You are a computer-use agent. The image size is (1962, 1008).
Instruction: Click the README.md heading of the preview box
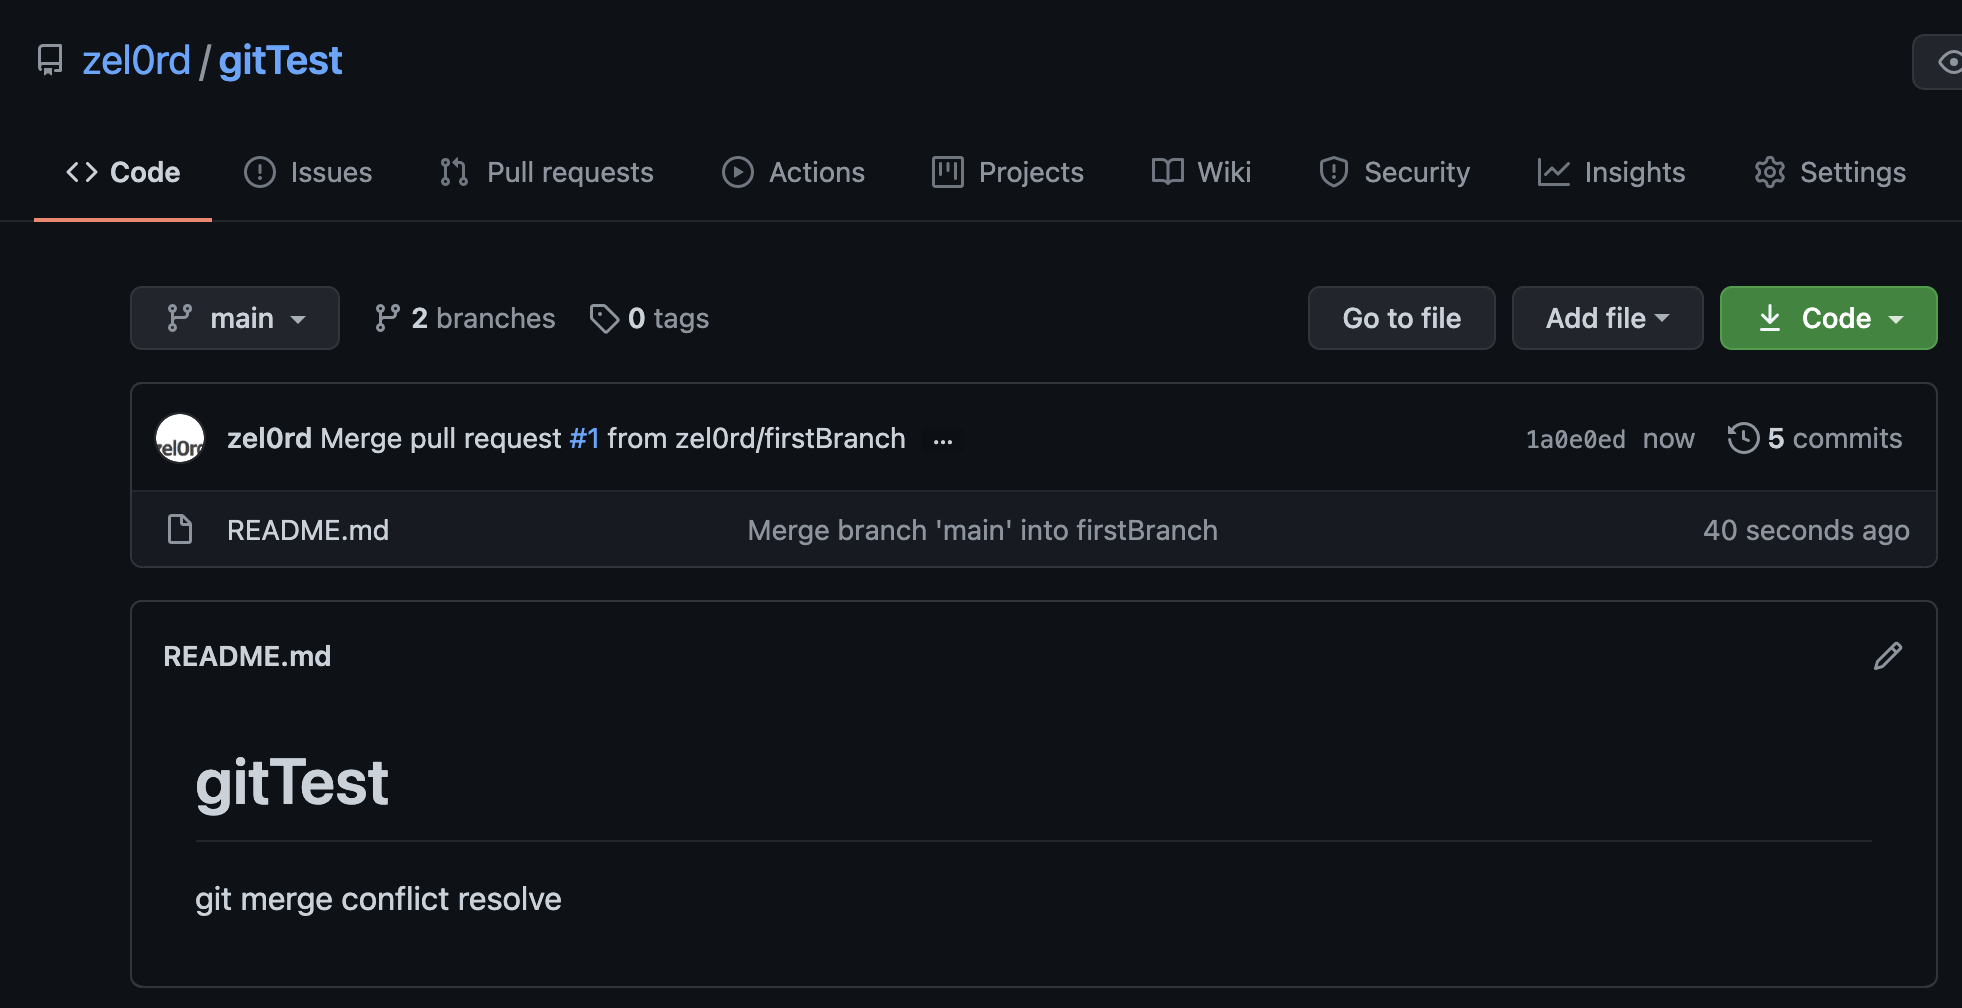coord(247,656)
